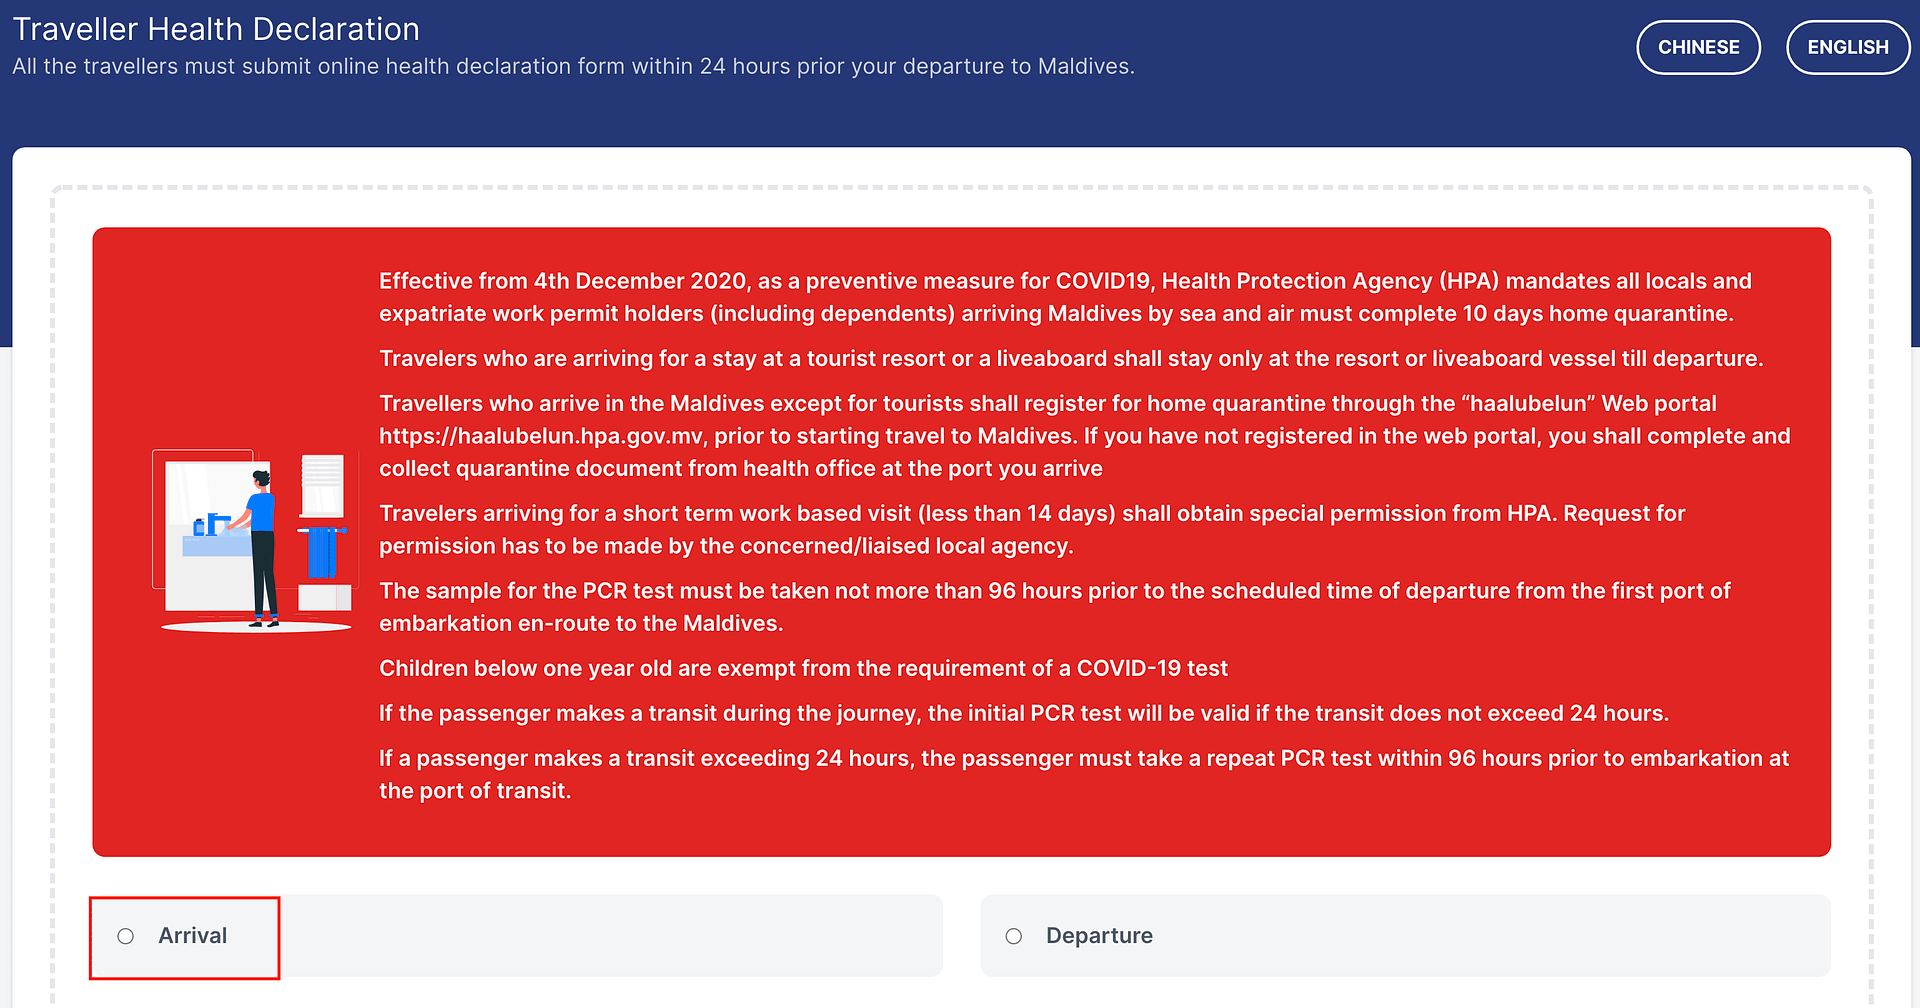Select the Arrival radio button
This screenshot has height=1008, width=1920.
126,936
